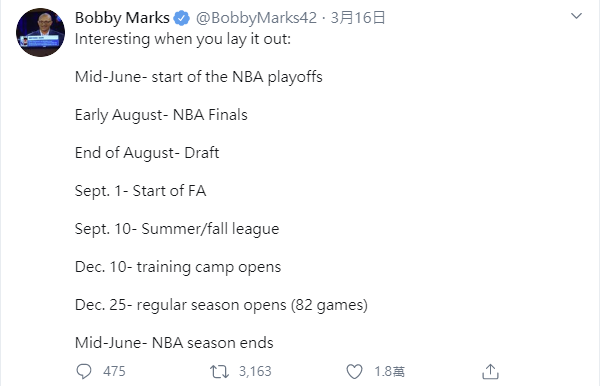Click the 'Mid-June- start of the NBA playoffs' line
The height and width of the screenshot is (386, 600).
click(199, 77)
